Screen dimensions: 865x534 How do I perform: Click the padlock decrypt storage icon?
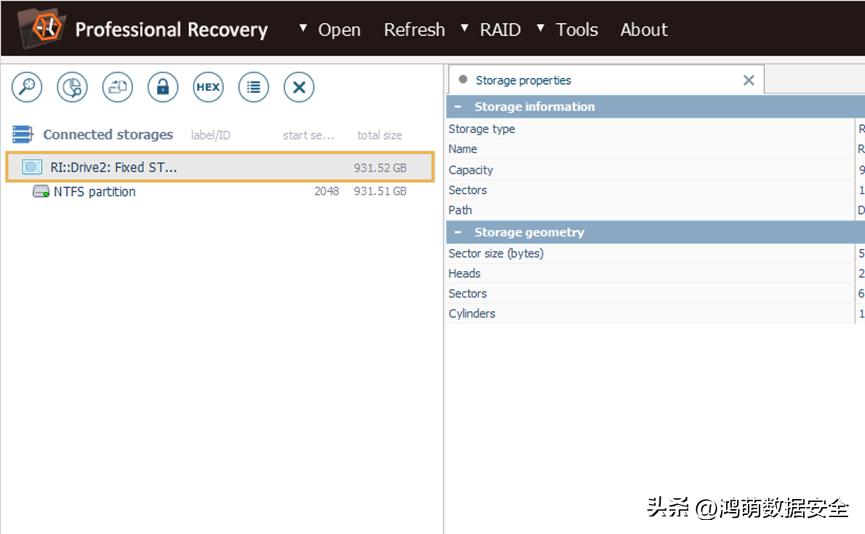(163, 87)
